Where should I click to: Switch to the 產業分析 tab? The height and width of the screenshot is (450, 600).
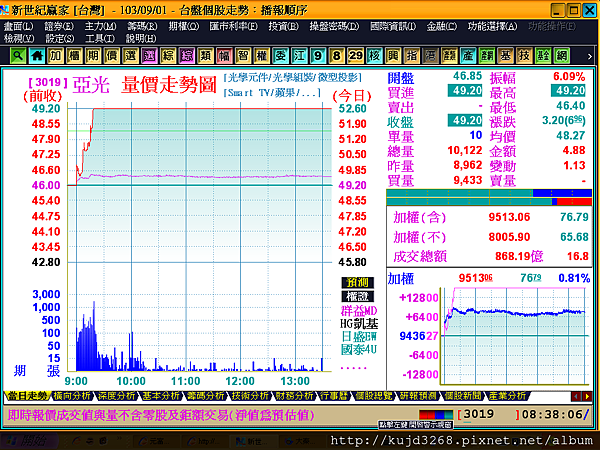pyautogui.click(x=507, y=396)
